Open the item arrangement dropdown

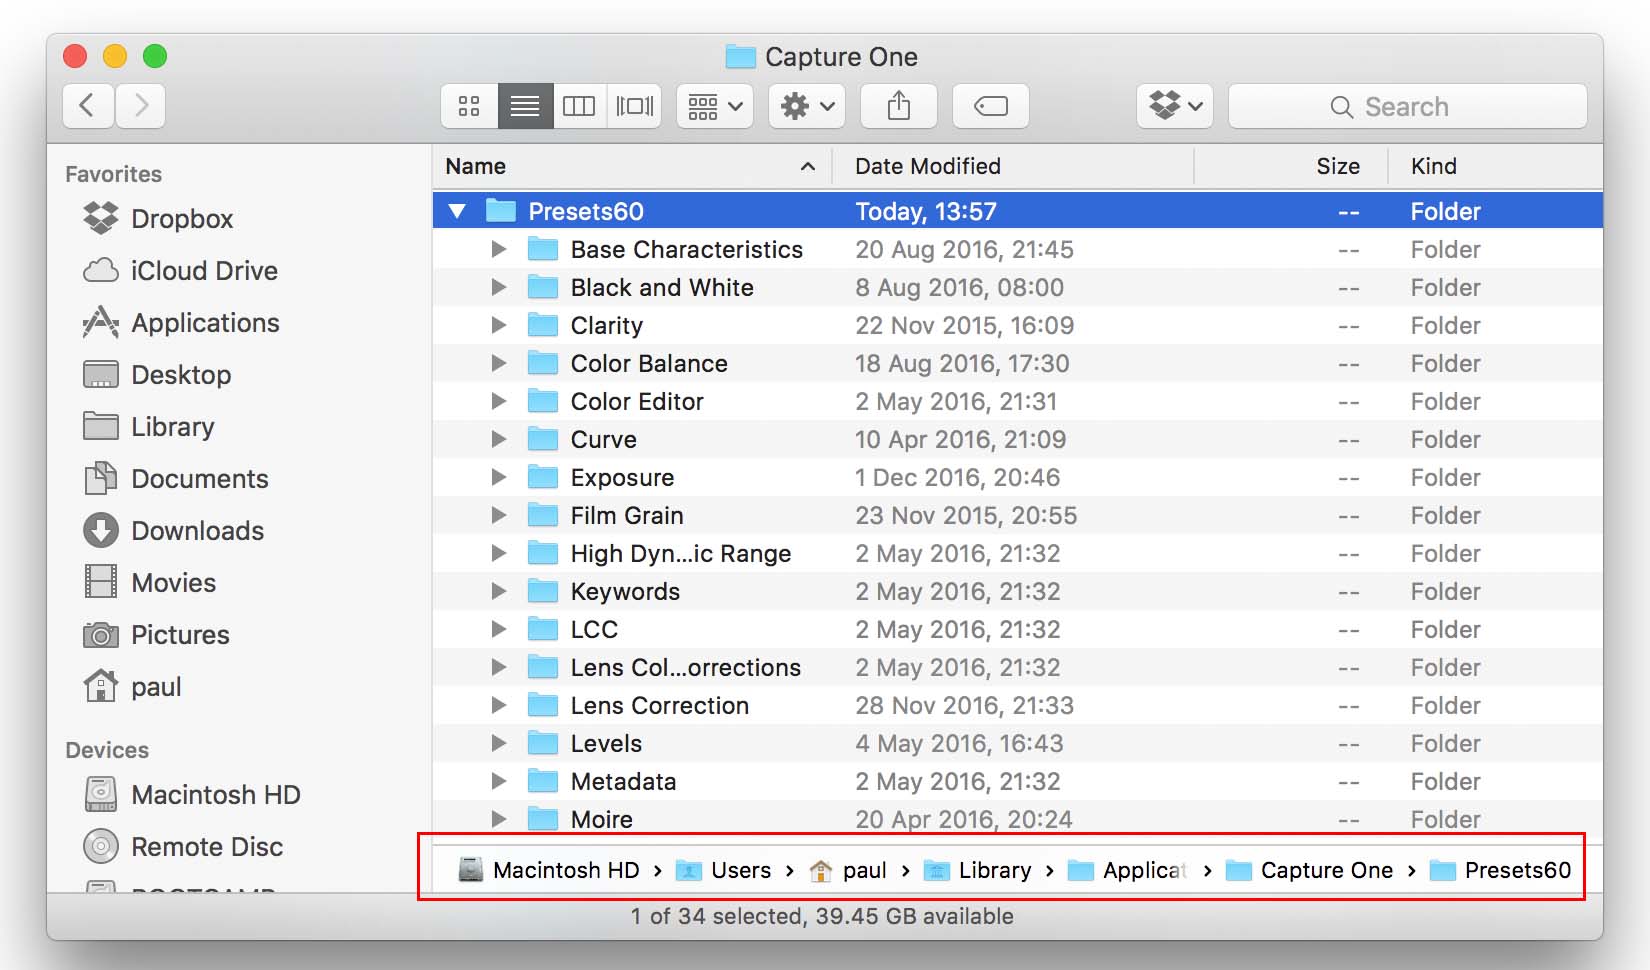tap(714, 106)
